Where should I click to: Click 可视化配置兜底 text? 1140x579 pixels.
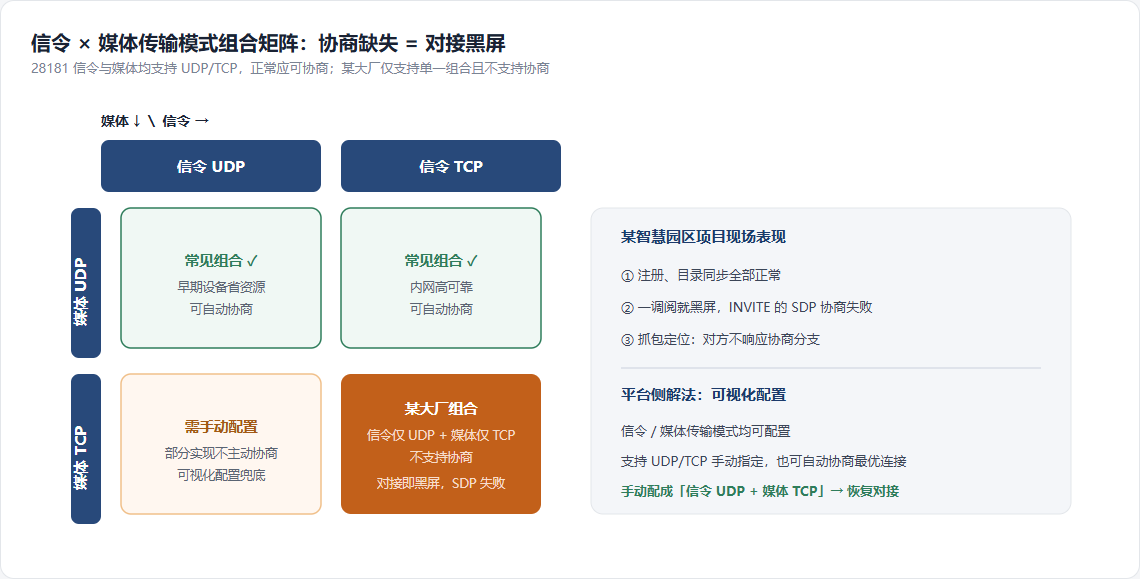pyautogui.click(x=221, y=475)
